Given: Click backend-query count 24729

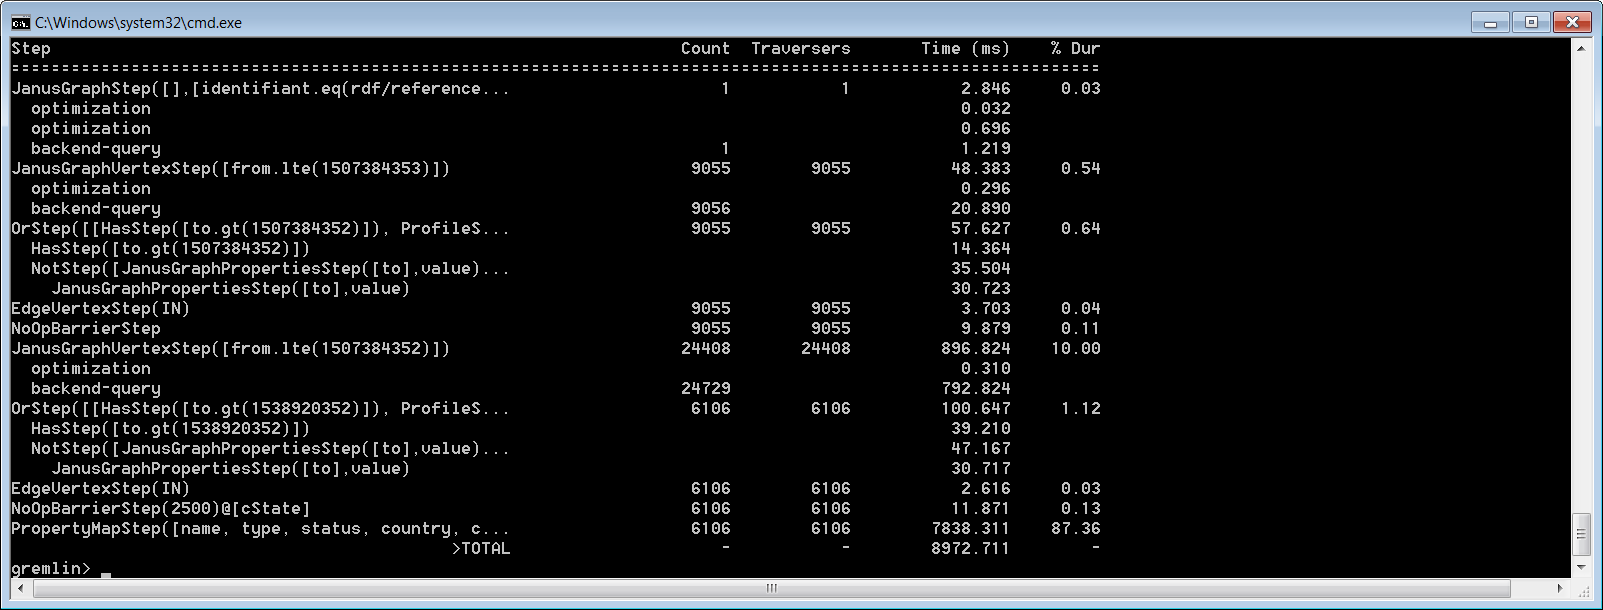Looking at the screenshot, I should point(706,388).
